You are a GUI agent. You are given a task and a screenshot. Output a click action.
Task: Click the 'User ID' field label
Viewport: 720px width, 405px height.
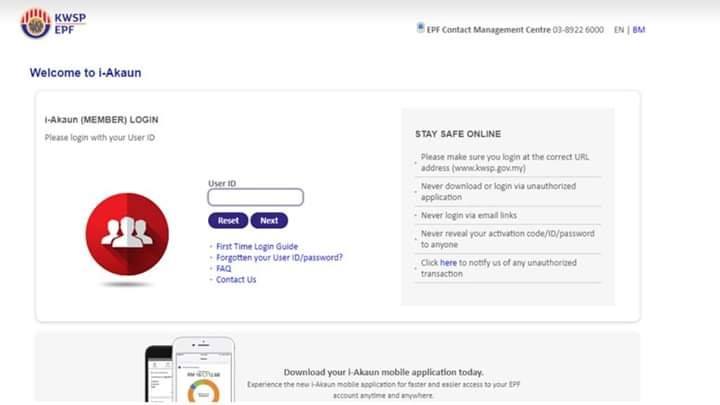click(x=222, y=183)
